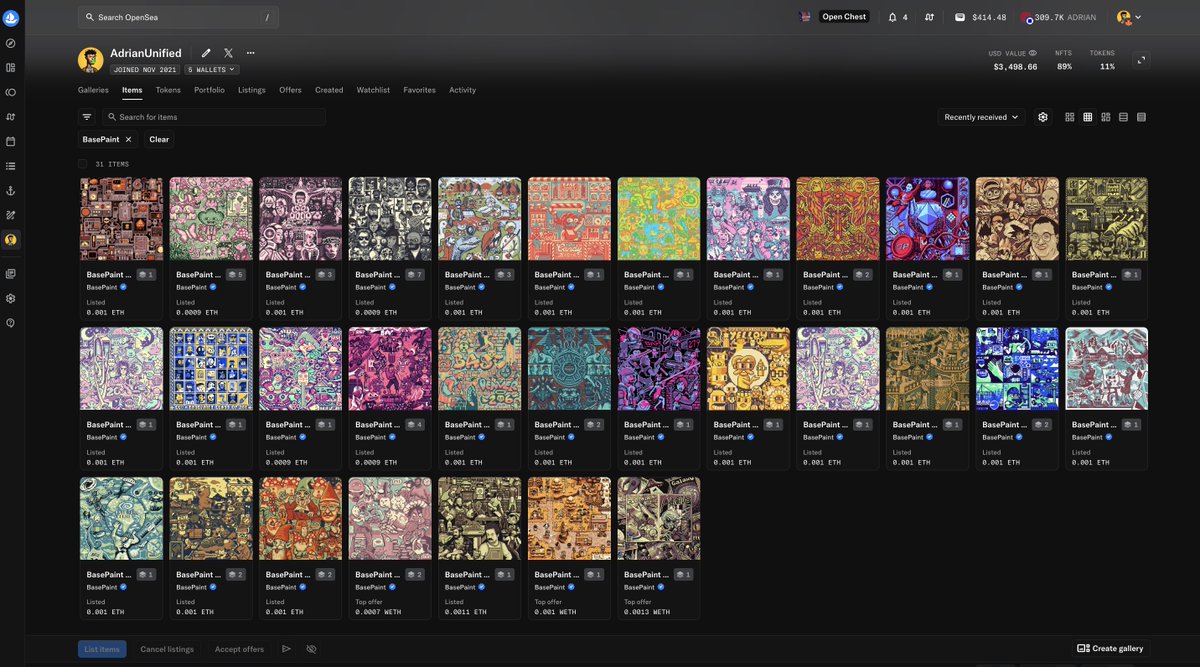This screenshot has height=667, width=1200.
Task: Open the display settings gear icon
Action: (x=1043, y=117)
